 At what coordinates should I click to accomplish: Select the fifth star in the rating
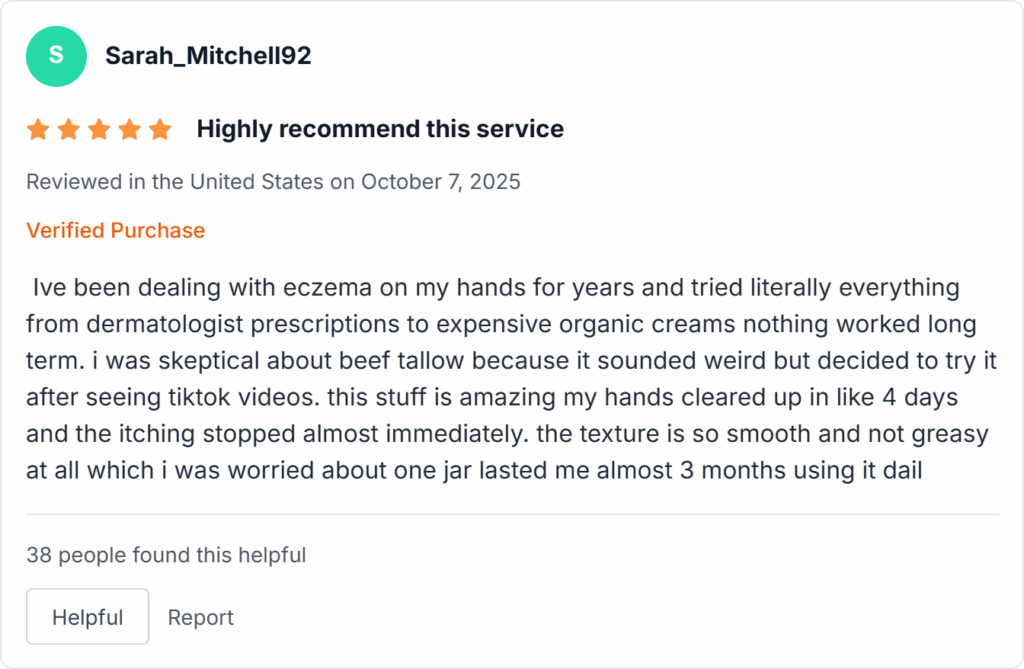pos(160,128)
